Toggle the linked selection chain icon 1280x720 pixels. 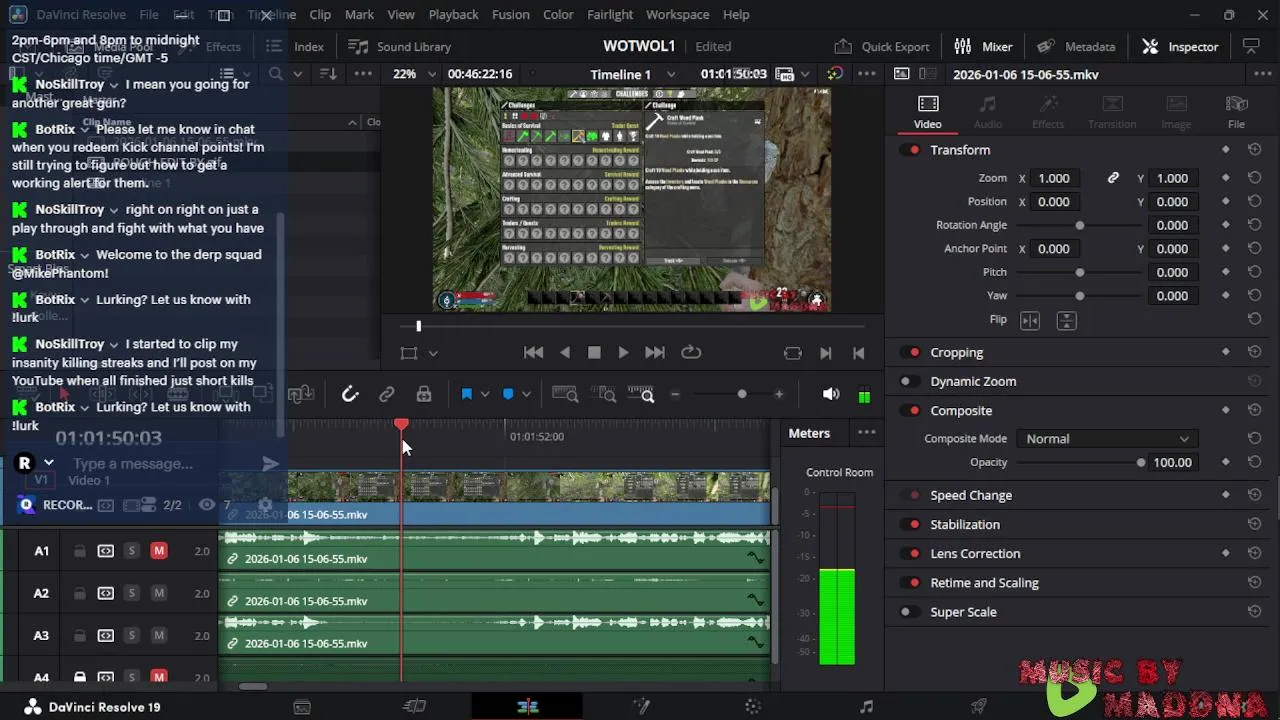pos(387,395)
